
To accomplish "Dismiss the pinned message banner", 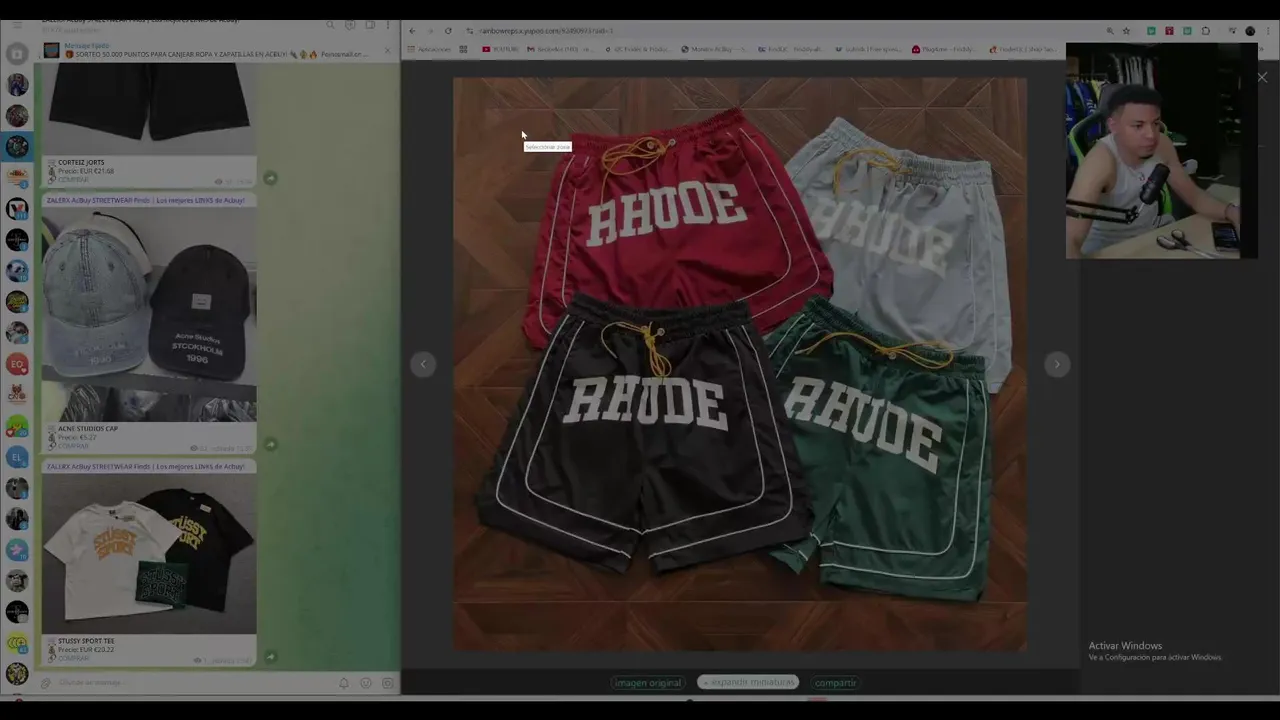I will (x=387, y=50).
